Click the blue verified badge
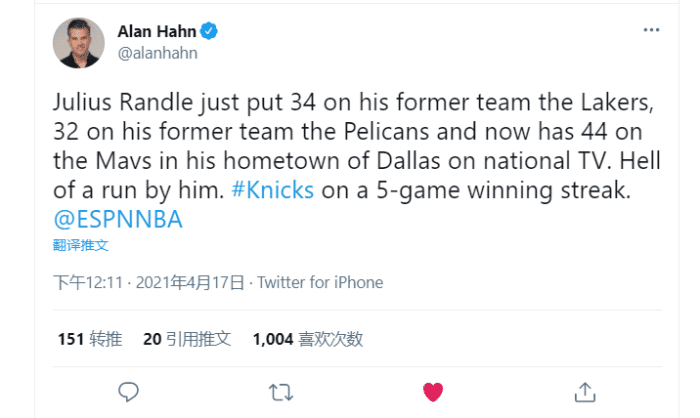The height and width of the screenshot is (418, 700). 210,32
